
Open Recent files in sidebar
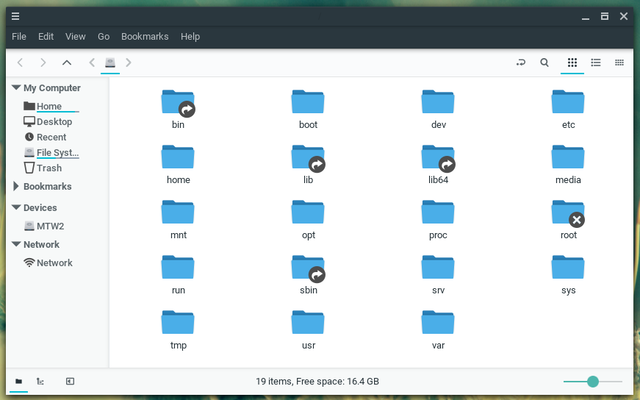point(45,137)
